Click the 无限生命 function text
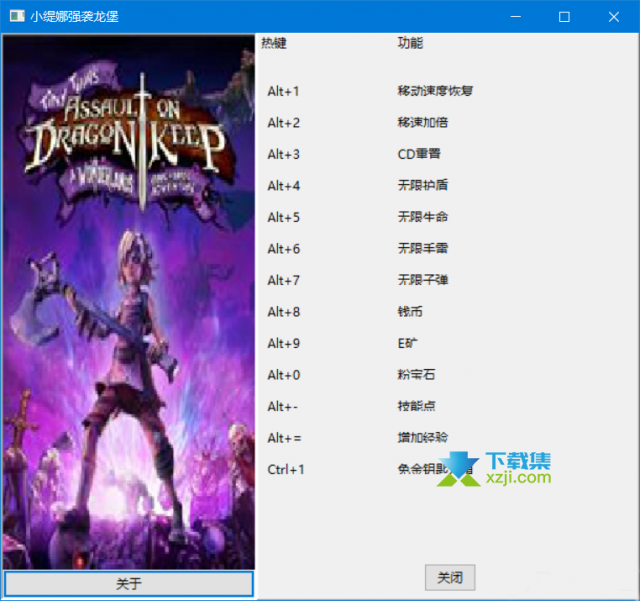Viewport: 640px width, 601px height. (x=423, y=217)
